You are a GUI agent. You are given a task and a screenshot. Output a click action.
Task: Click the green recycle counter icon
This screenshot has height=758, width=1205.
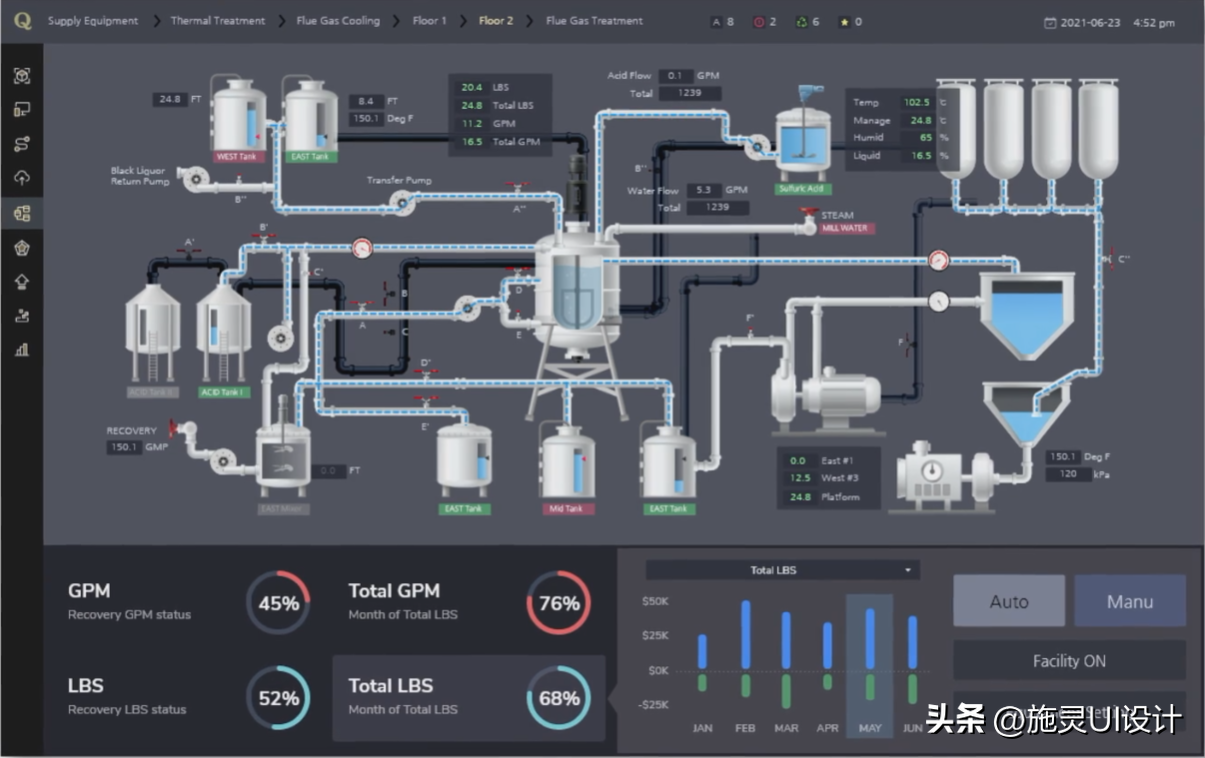coord(802,22)
